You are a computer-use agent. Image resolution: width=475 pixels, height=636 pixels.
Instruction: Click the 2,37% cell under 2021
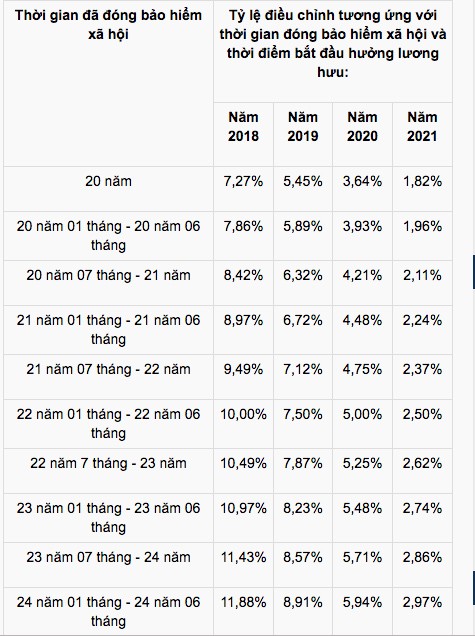[422, 370]
